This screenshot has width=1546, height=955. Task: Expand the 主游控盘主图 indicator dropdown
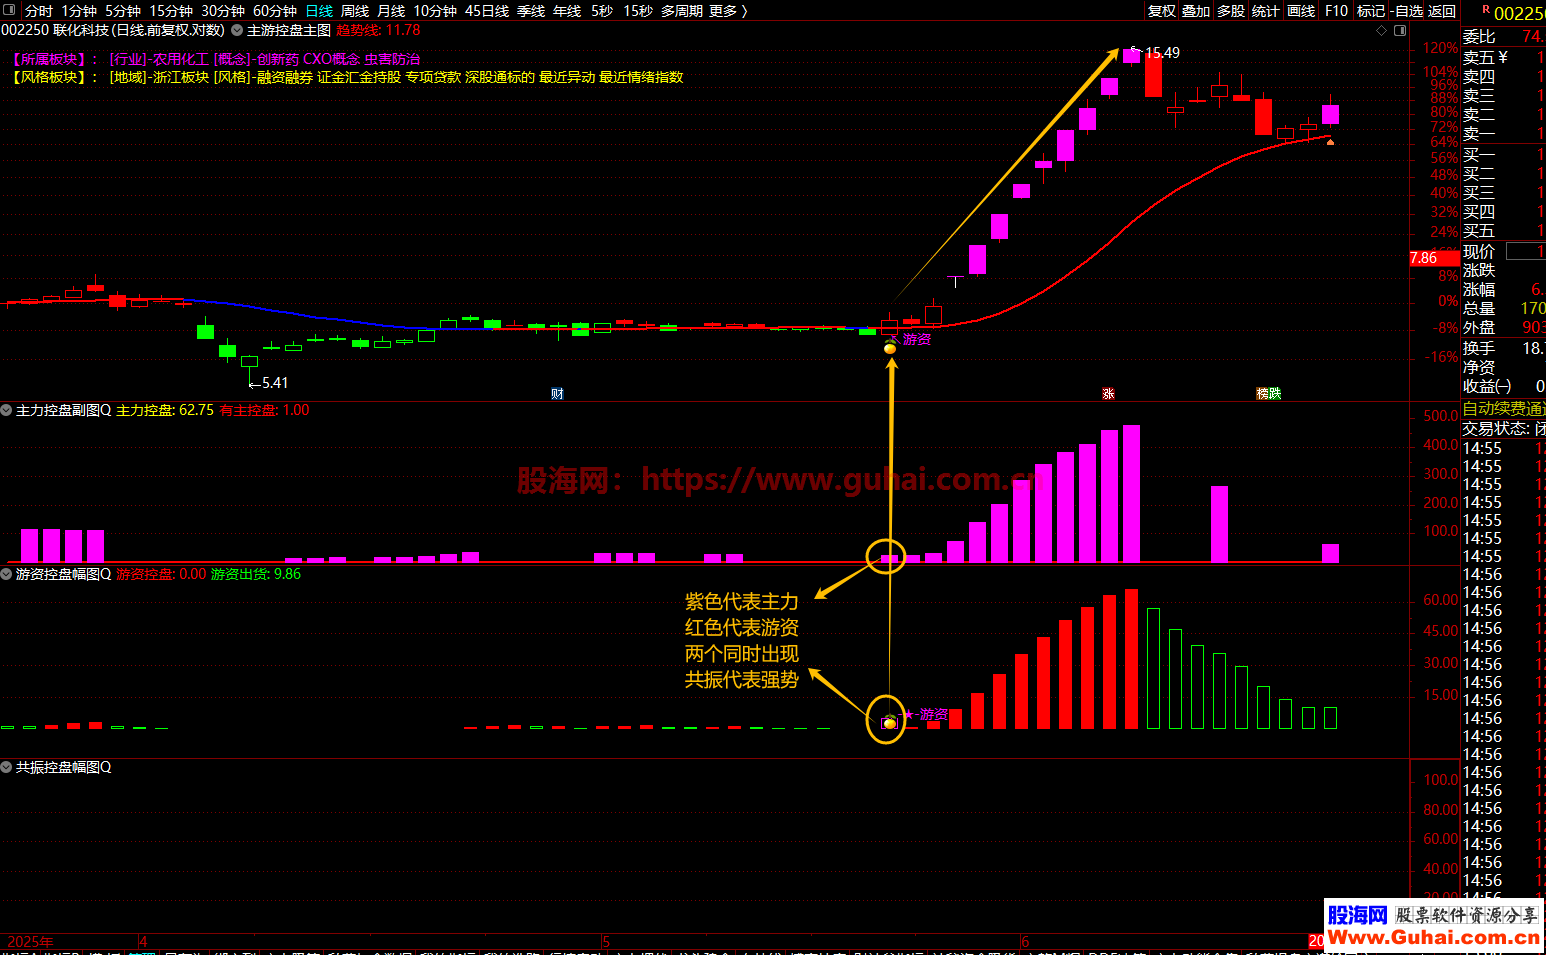[237, 30]
